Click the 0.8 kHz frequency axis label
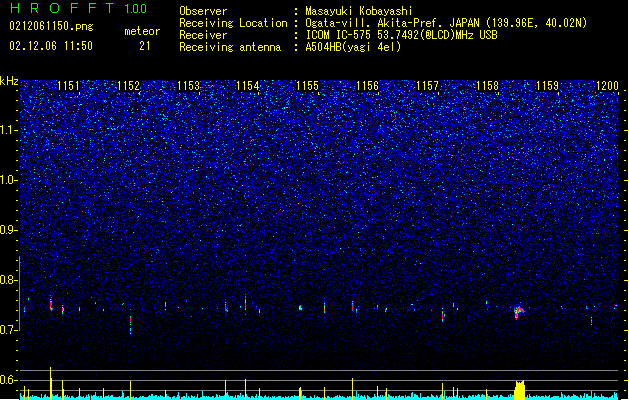The width and height of the screenshot is (629, 400). pos(9,280)
